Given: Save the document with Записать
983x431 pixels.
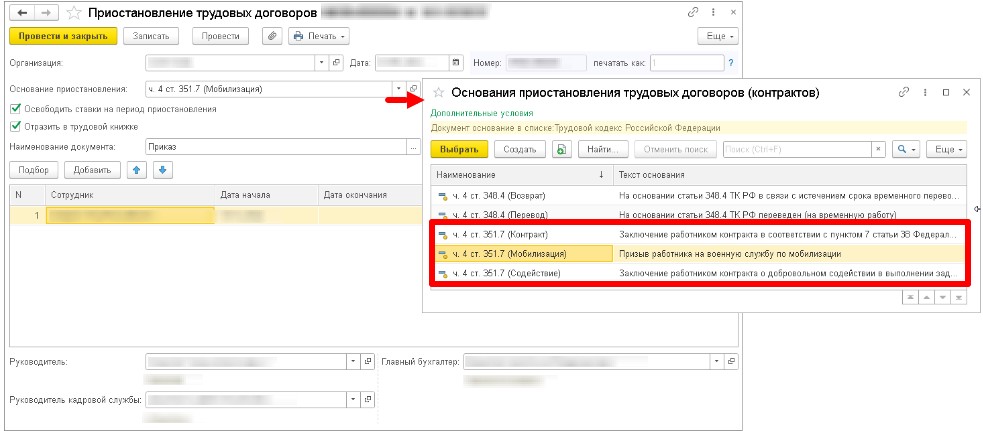Looking at the screenshot, I should coord(151,36).
